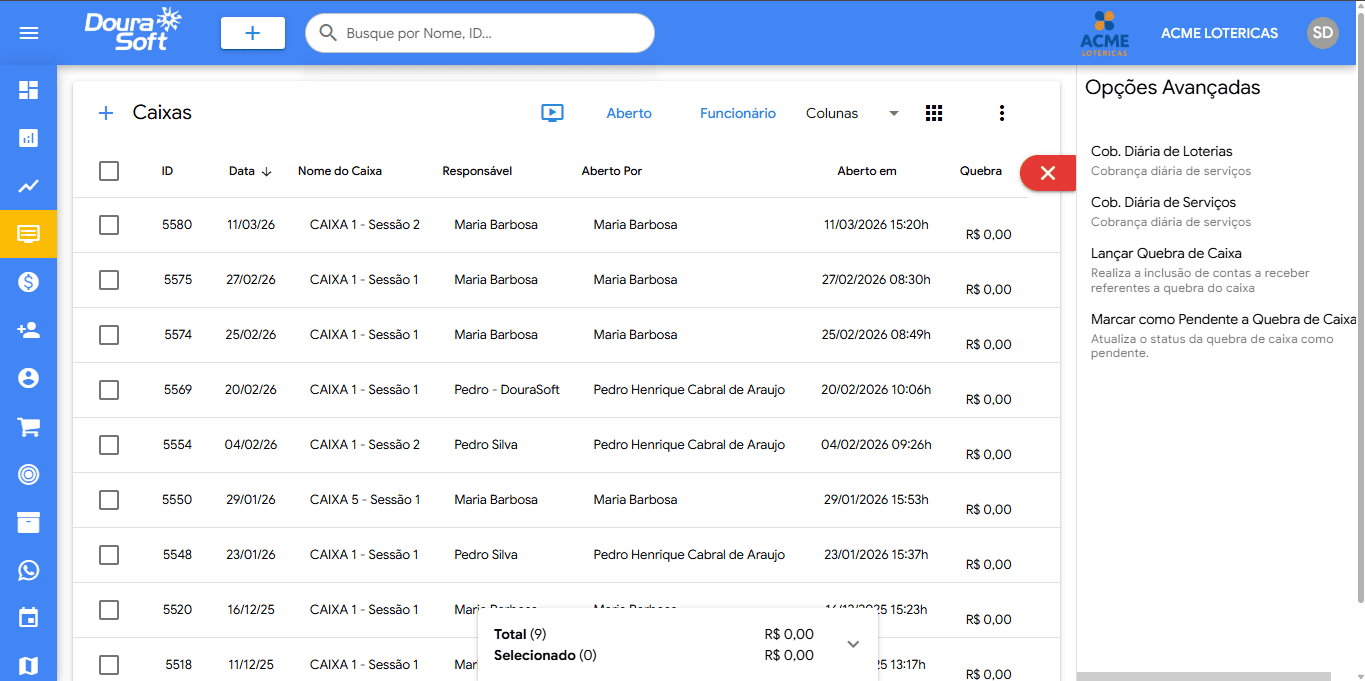Click the search field Busque por Nome
1365x681 pixels.
(x=490, y=33)
